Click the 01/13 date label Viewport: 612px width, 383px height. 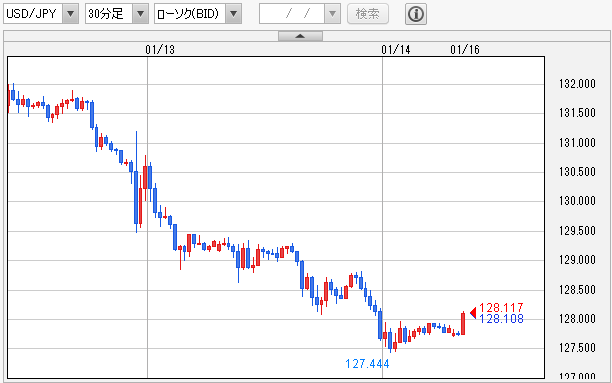pyautogui.click(x=160, y=50)
